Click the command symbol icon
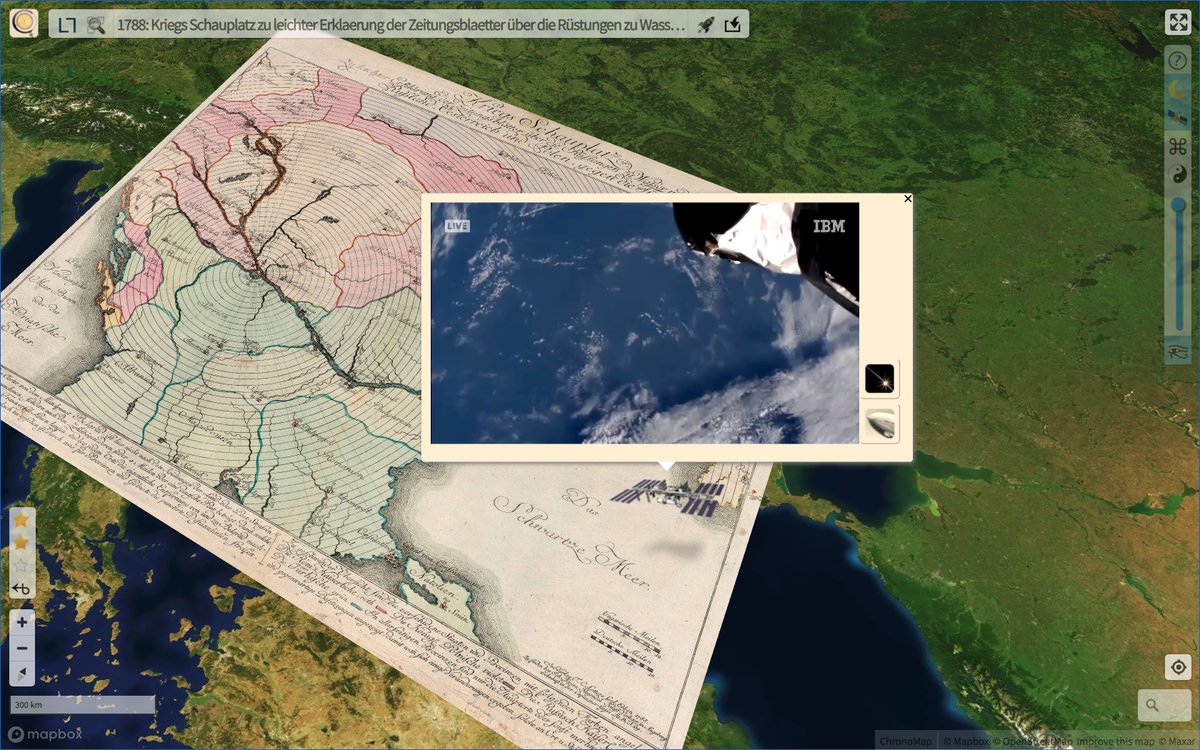Image resolution: width=1200 pixels, height=750 pixels. click(1178, 147)
